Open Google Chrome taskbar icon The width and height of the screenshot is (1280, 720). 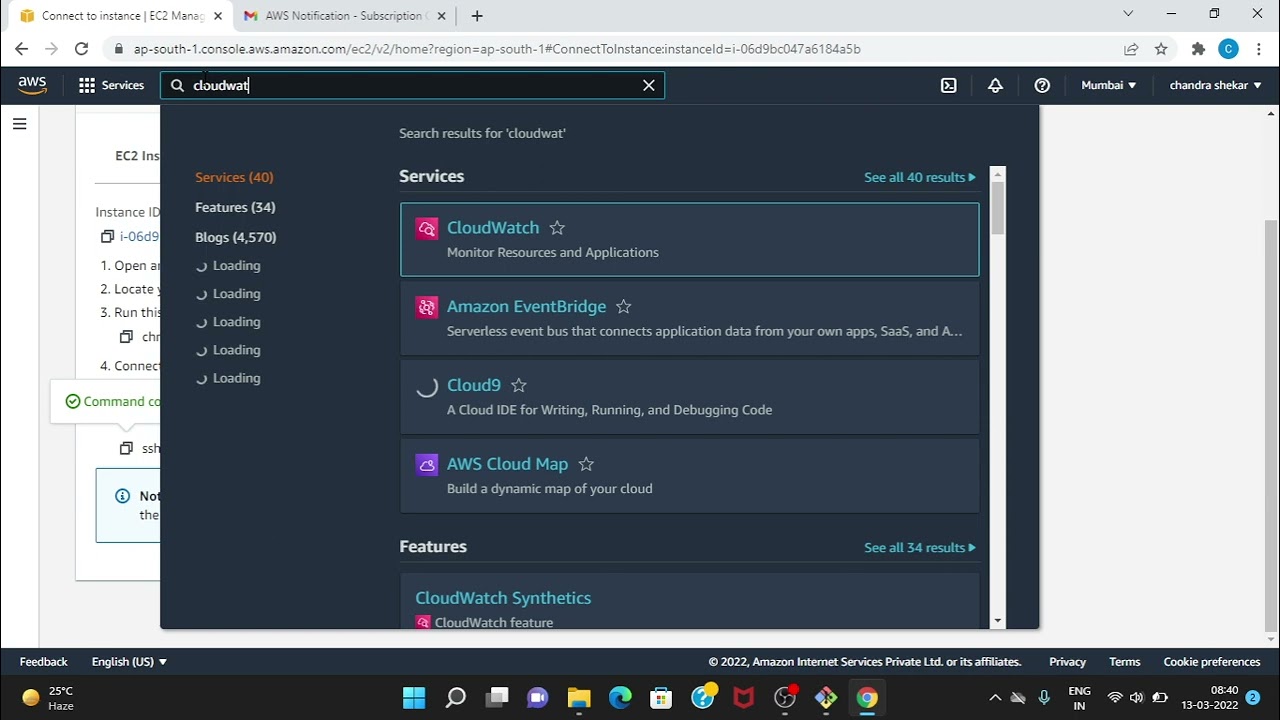click(x=867, y=698)
